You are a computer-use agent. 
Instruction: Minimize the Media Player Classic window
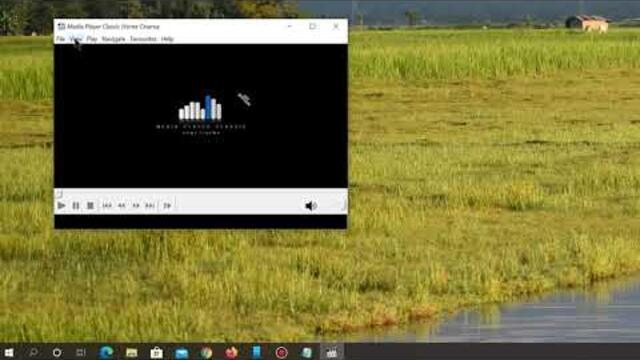tap(289, 27)
